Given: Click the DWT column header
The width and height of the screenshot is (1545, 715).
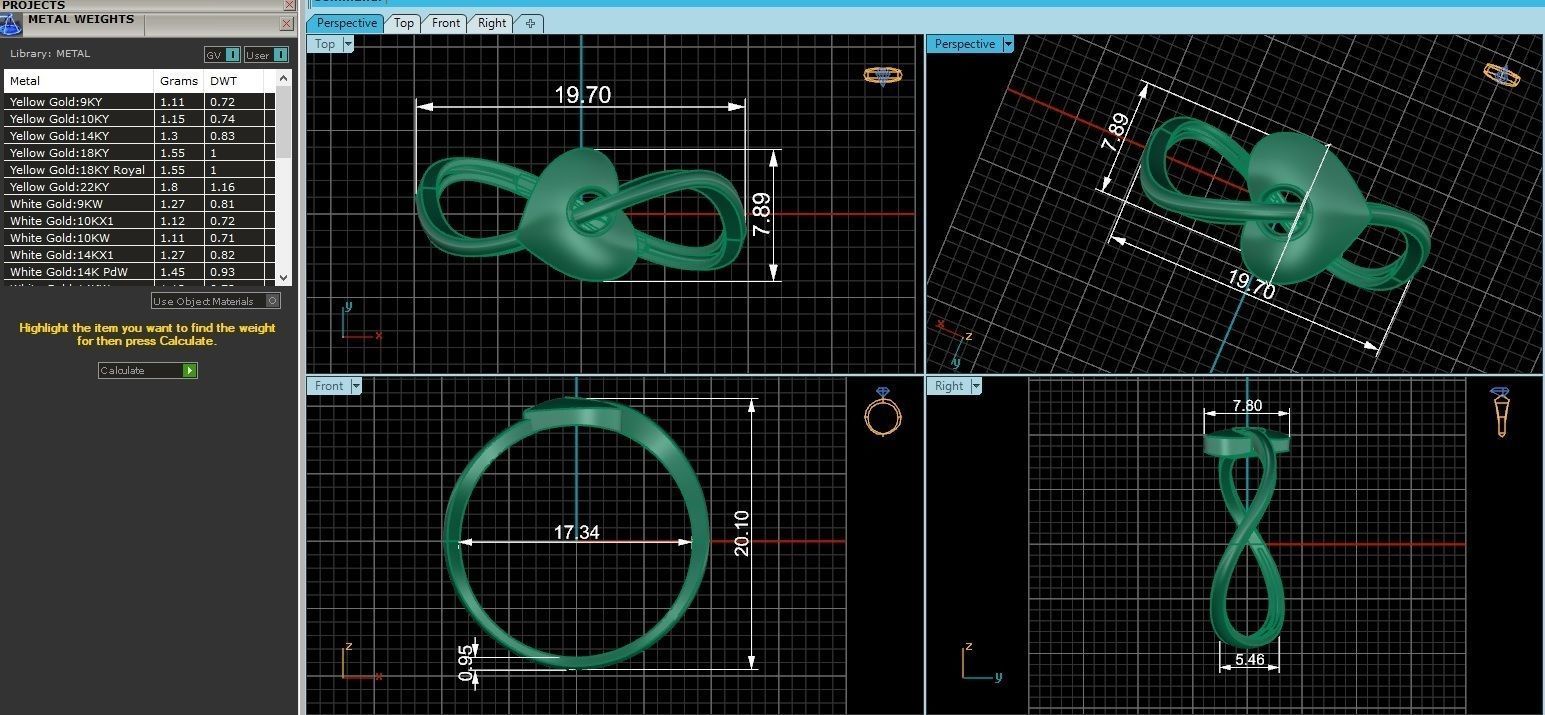Looking at the screenshot, I should point(234,81).
